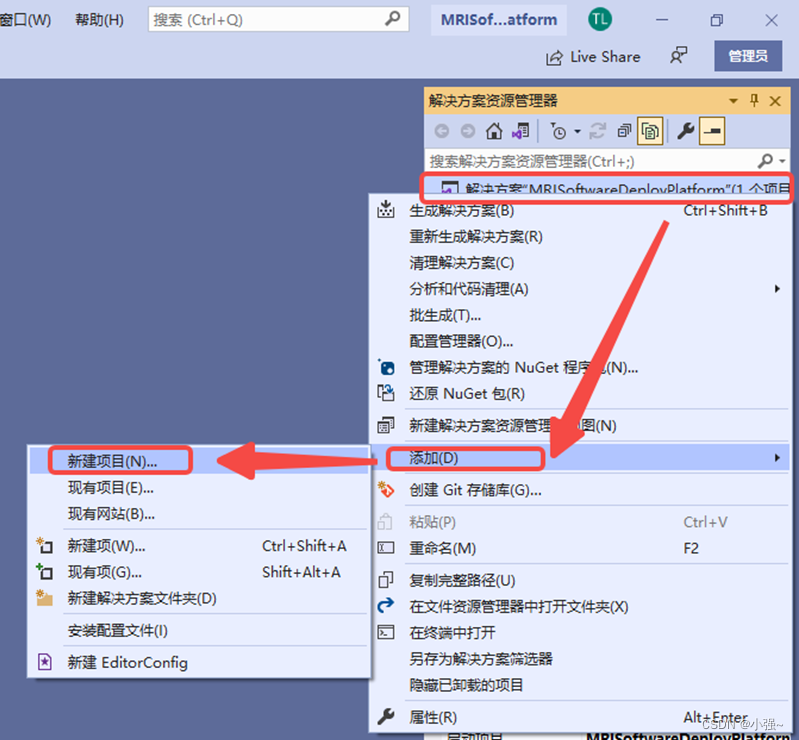Switch views via the Visual Studio solution icon
The image size is (799, 740).
[520, 131]
